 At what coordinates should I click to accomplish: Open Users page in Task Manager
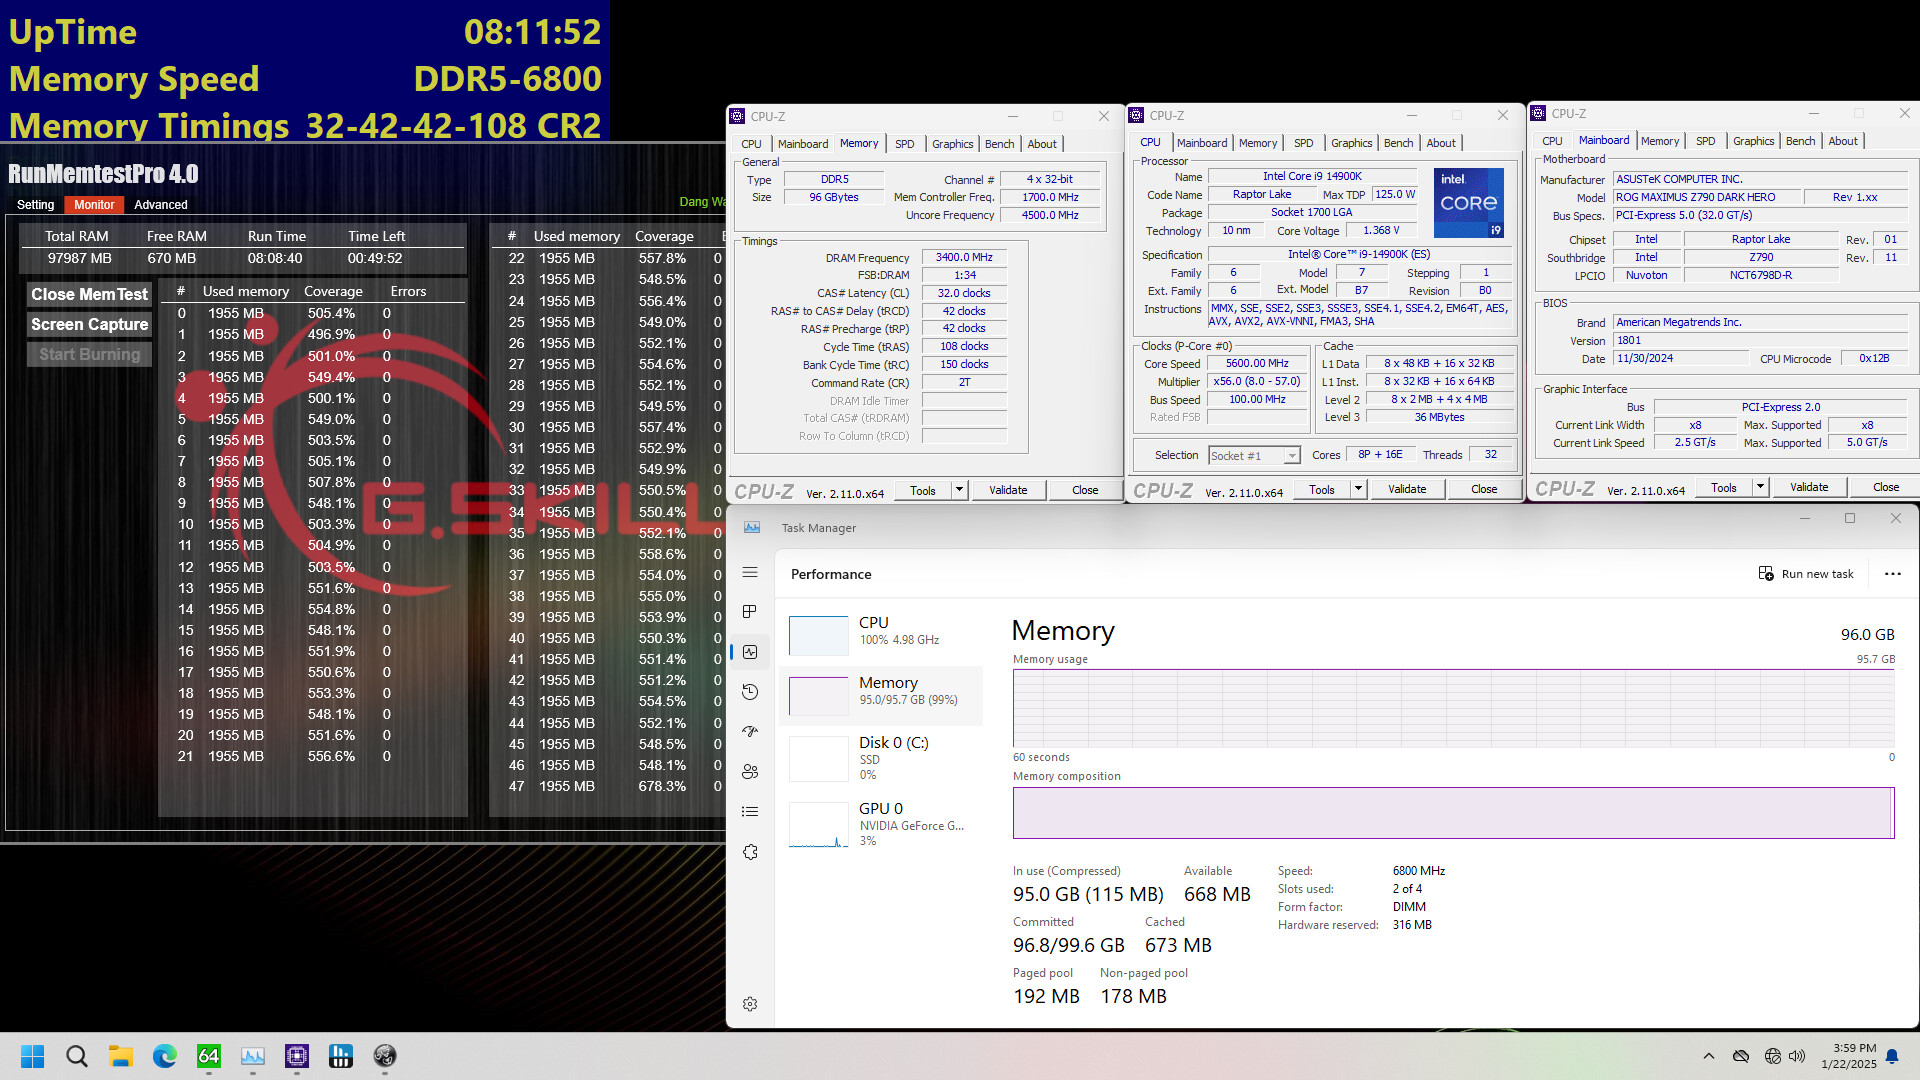pos(750,772)
